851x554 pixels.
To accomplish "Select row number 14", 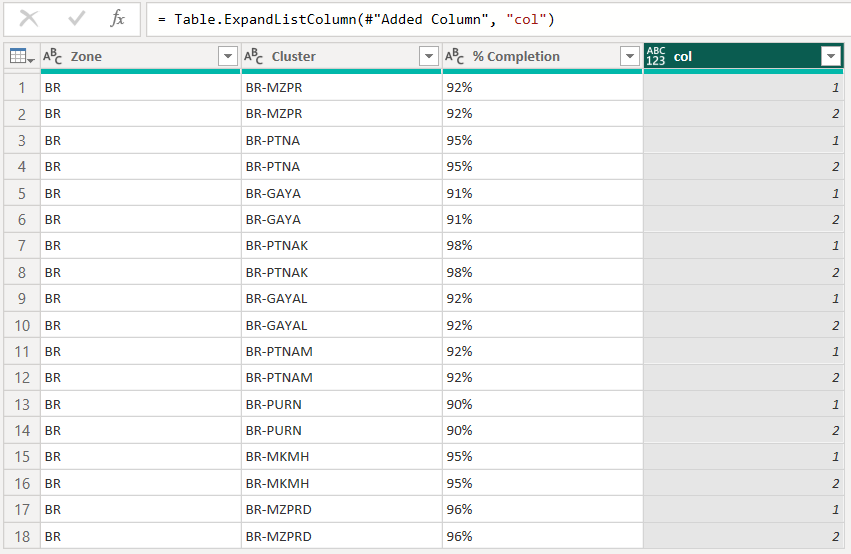I will coord(22,431).
